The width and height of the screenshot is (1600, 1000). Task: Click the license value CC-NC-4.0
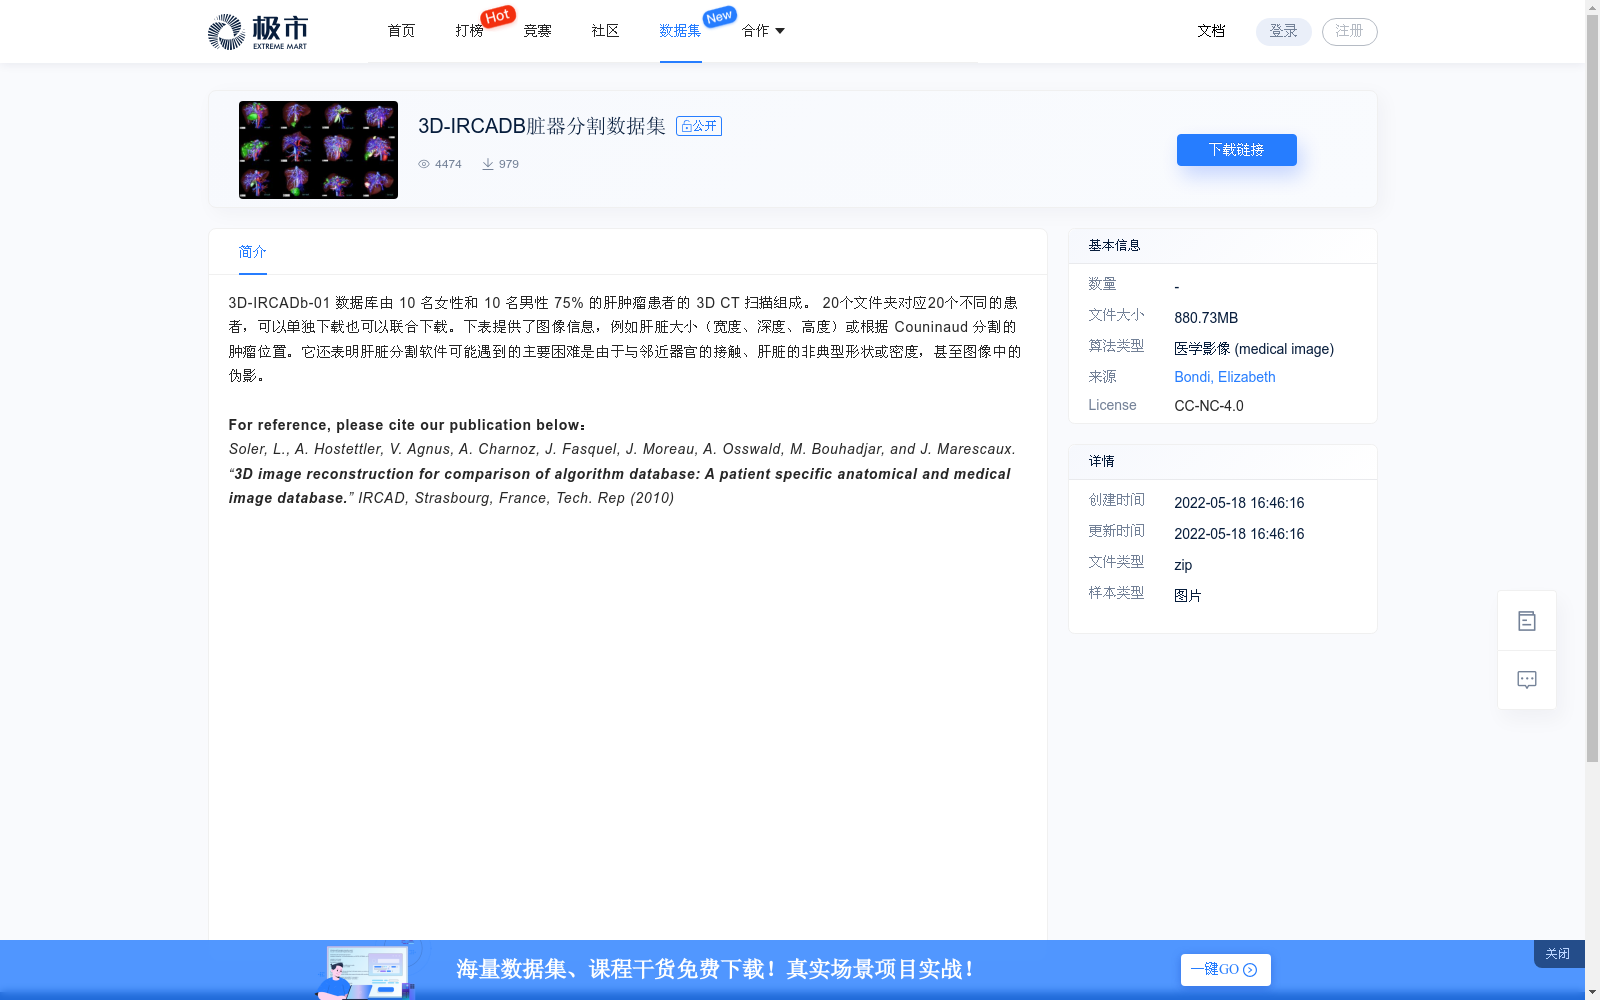coord(1209,406)
